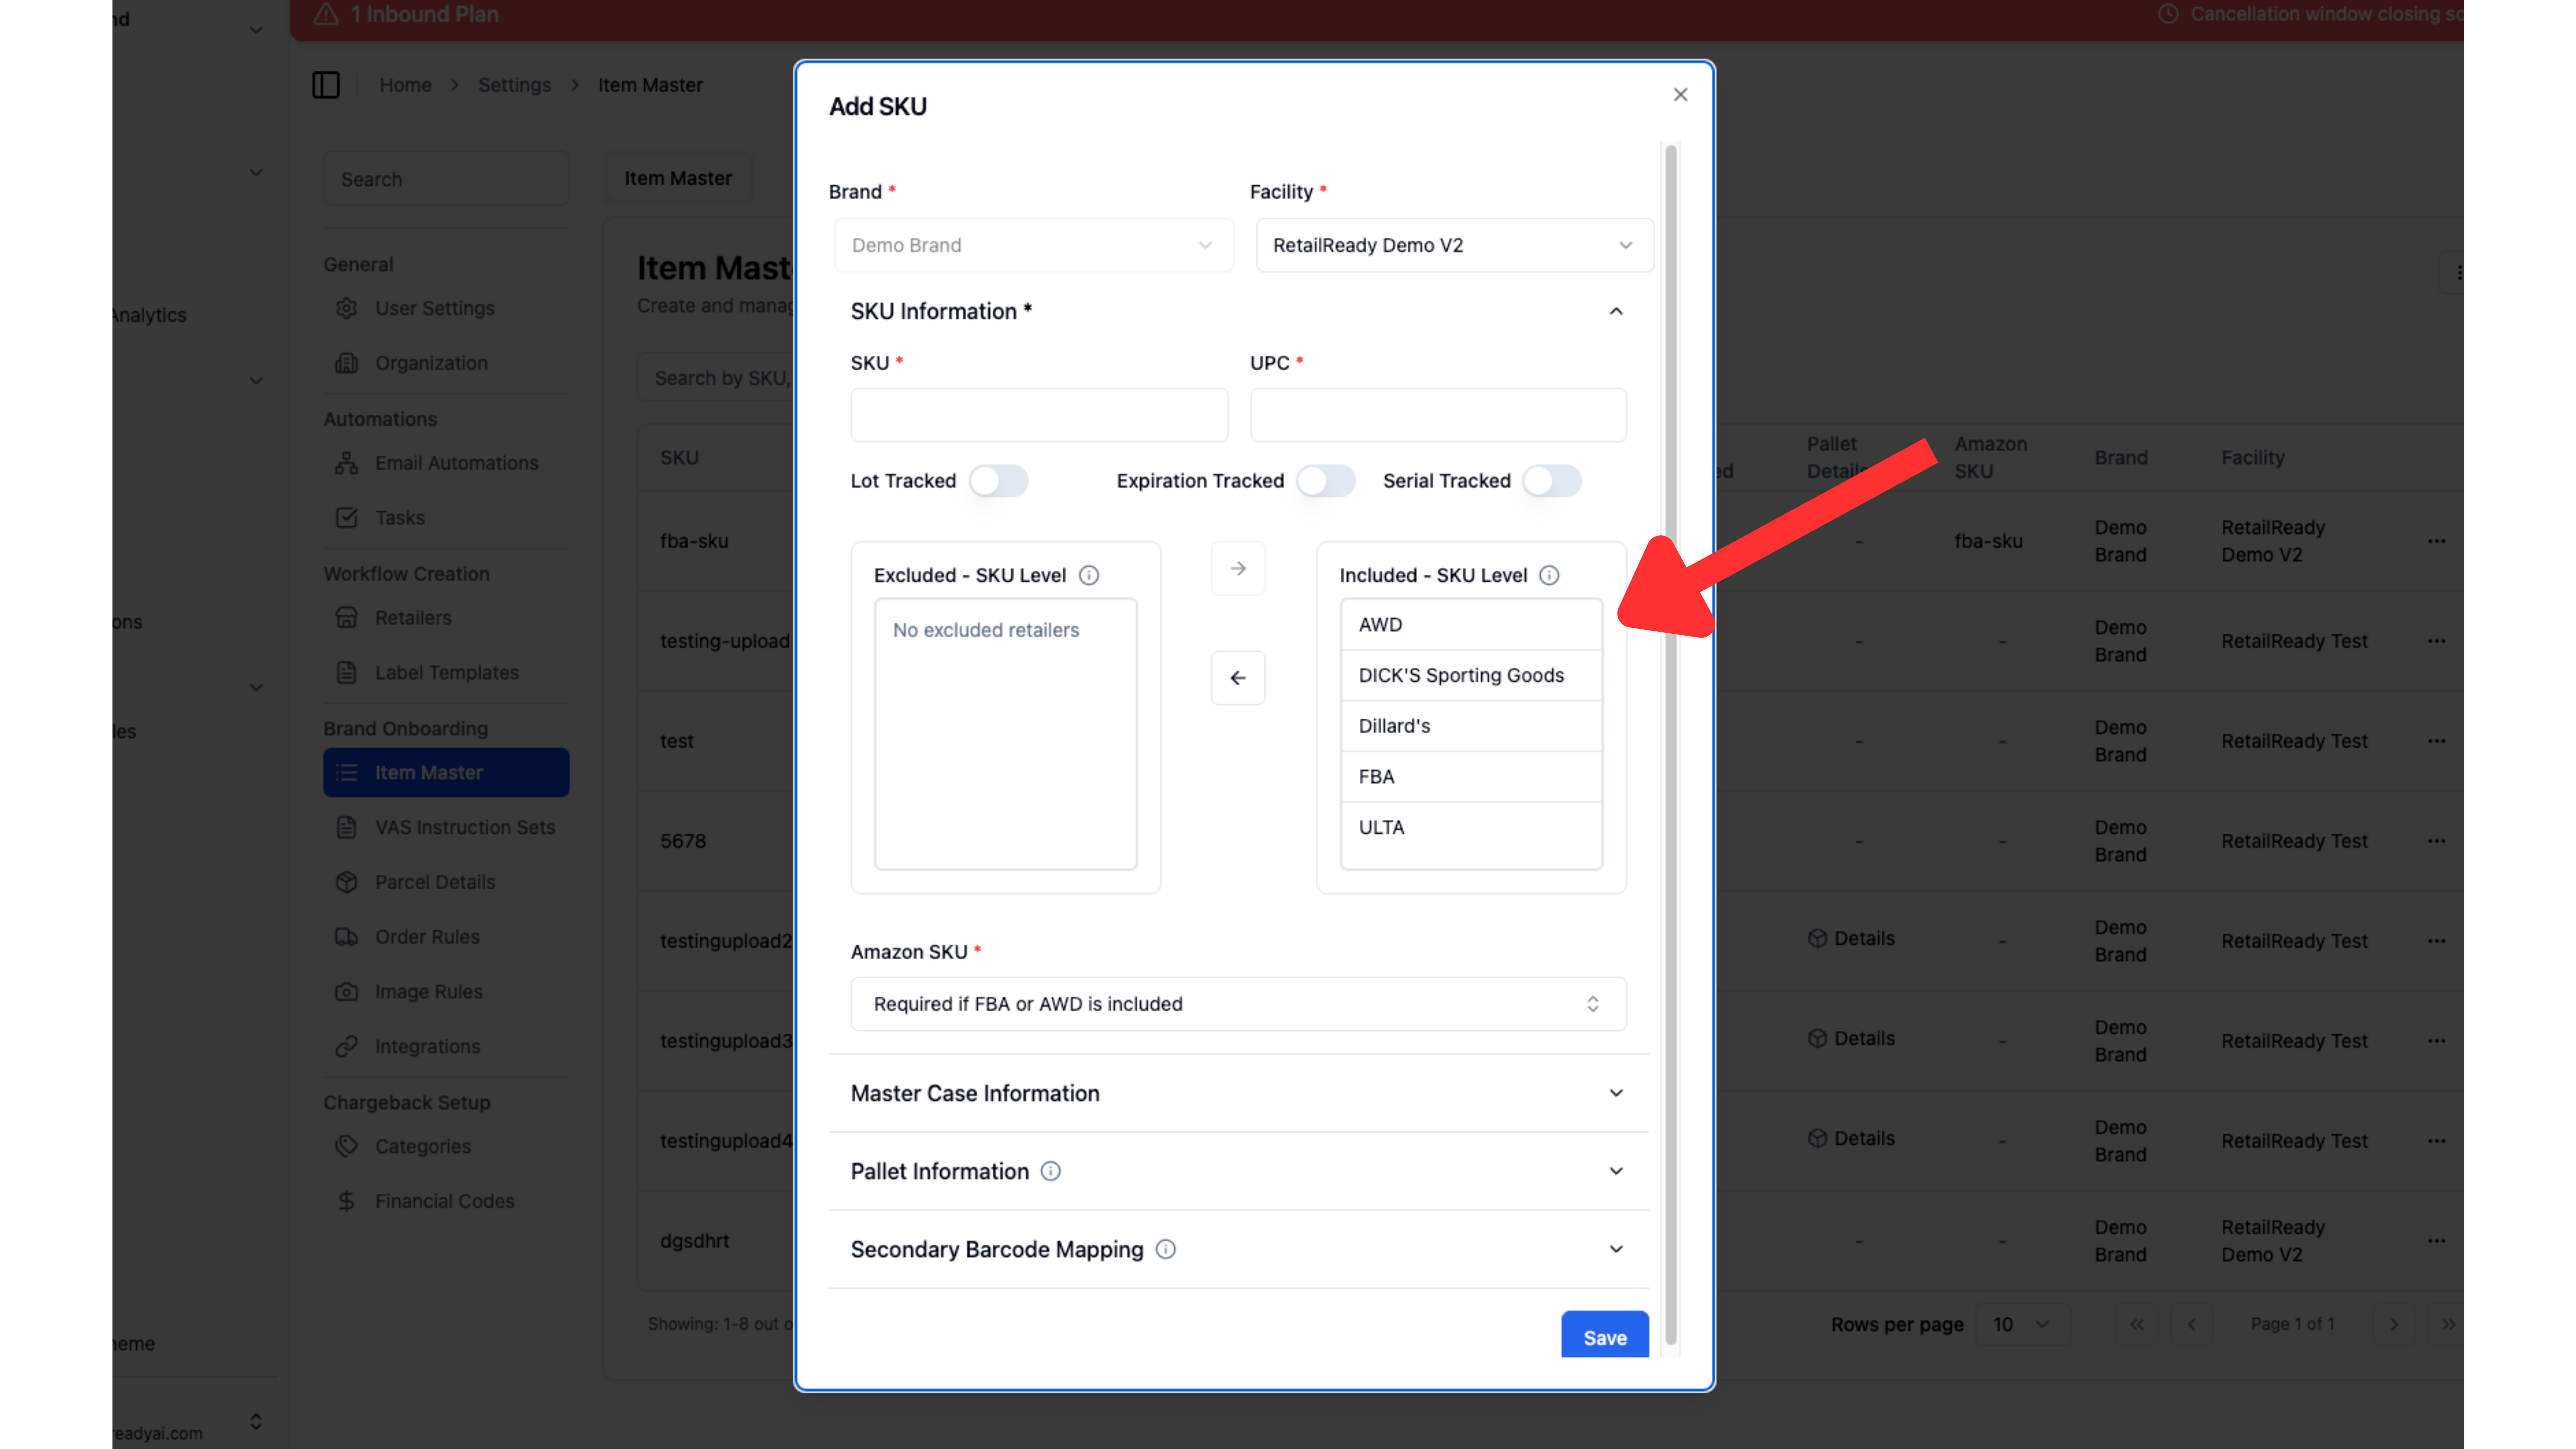The image size is (2576, 1449).
Task: Click the Categories tag icon
Action: (x=346, y=1146)
